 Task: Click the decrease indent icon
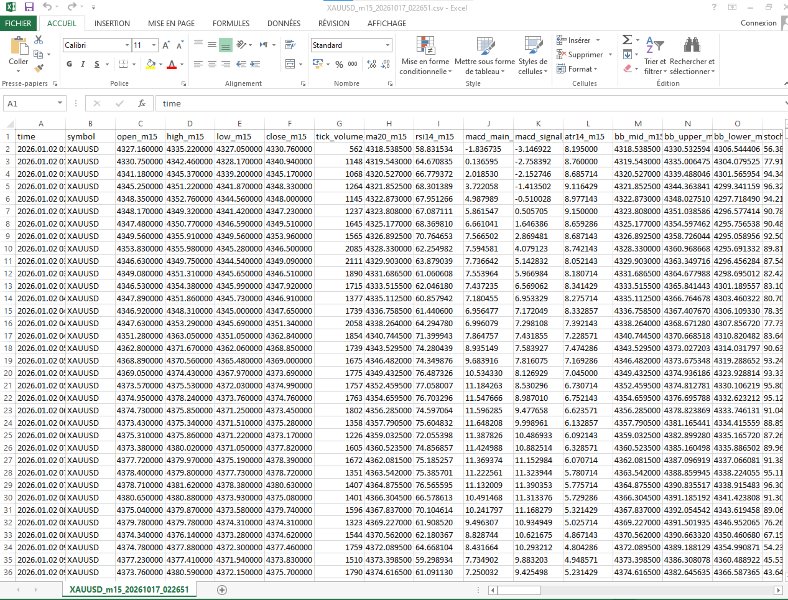coord(241,64)
